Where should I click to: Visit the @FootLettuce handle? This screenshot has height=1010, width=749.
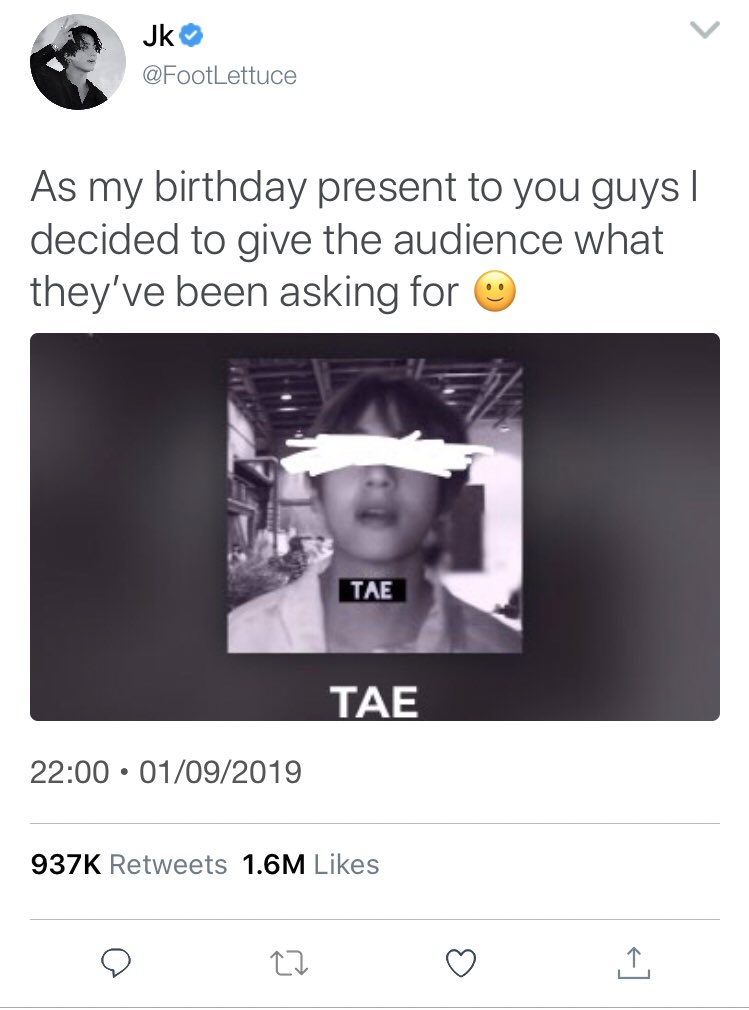(219, 75)
